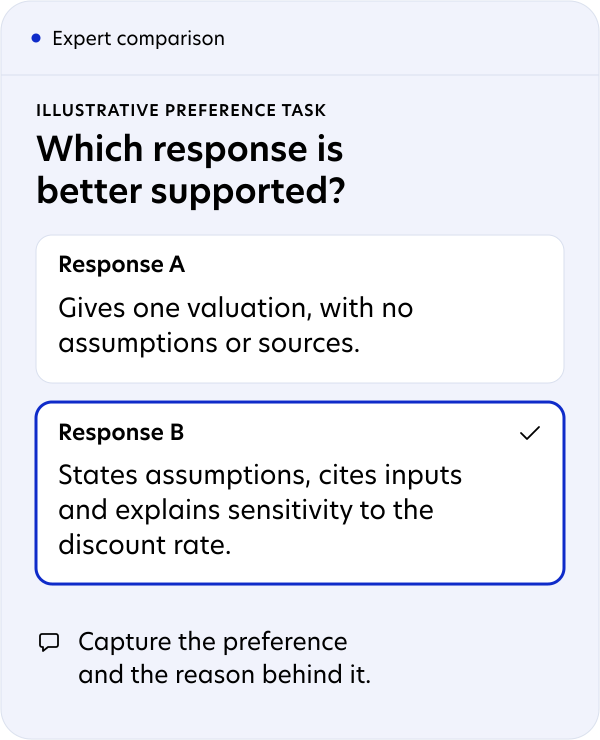Click the blue dot beside Expert comparison
This screenshot has width=600, height=740.
pos(36,38)
